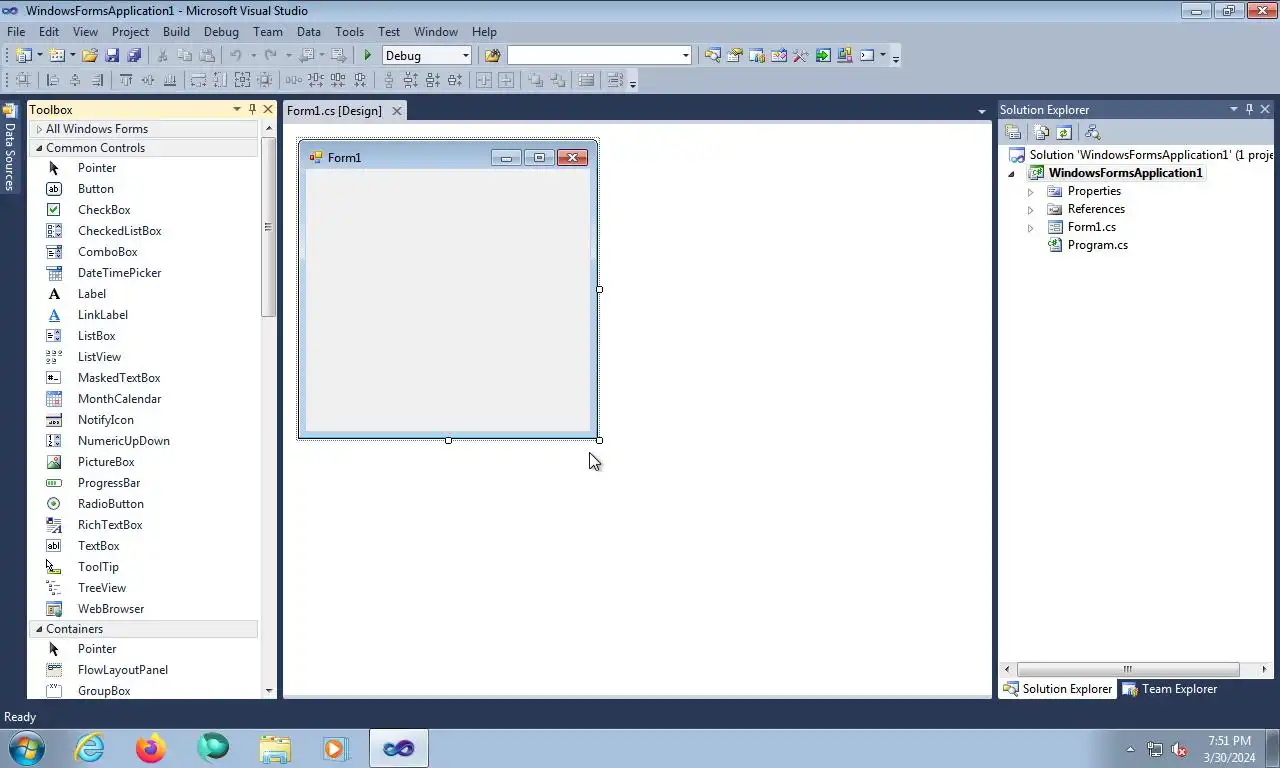Save the current file with the floppy icon
This screenshot has height=768, width=1280.
coord(112,55)
